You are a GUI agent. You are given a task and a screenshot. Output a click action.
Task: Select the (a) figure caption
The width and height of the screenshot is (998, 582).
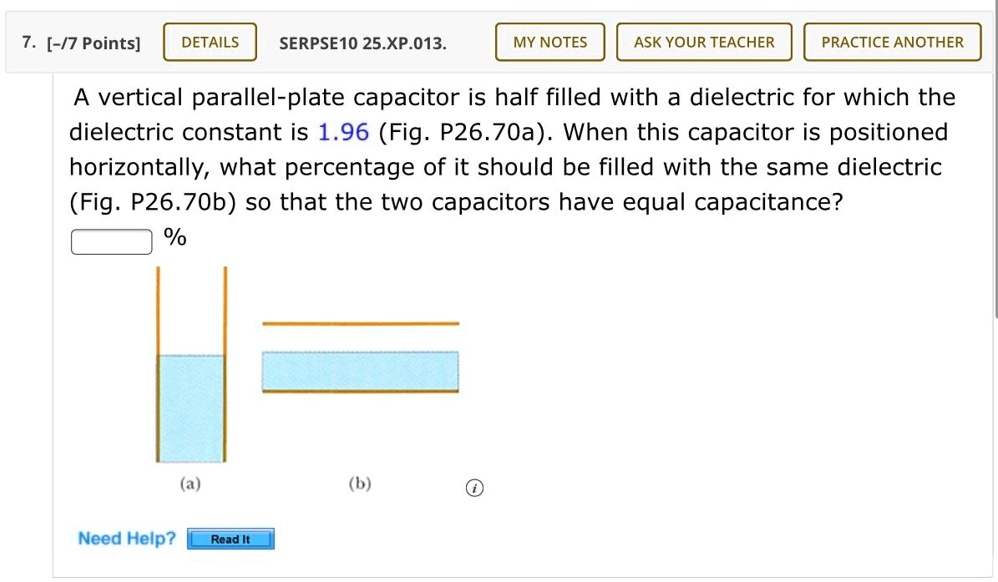191,483
